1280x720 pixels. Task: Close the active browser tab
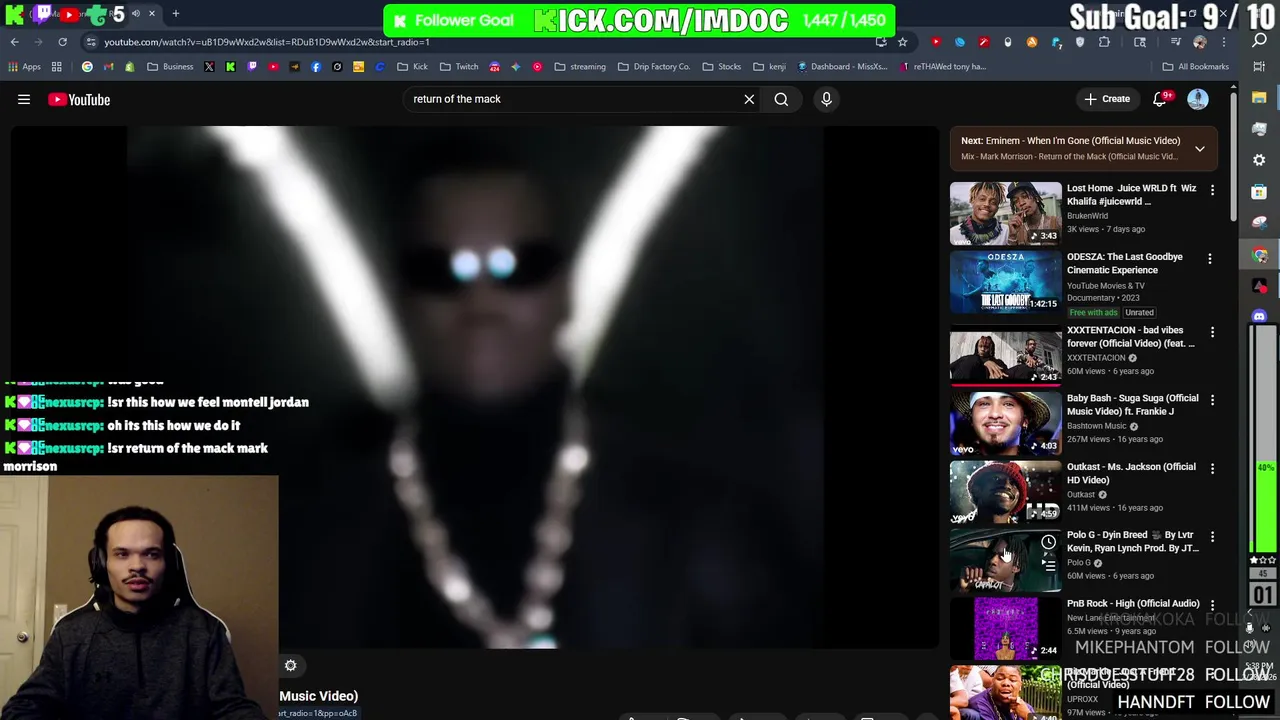(152, 14)
